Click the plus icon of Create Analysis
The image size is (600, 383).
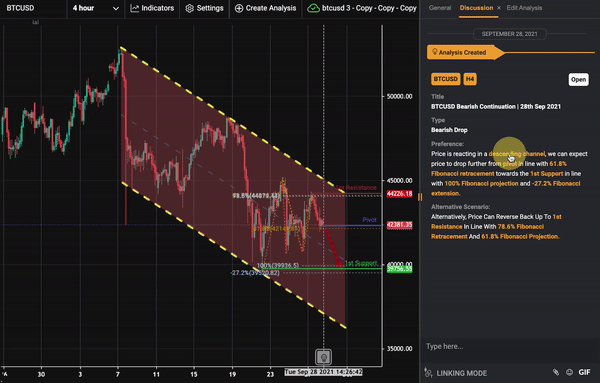[239, 8]
